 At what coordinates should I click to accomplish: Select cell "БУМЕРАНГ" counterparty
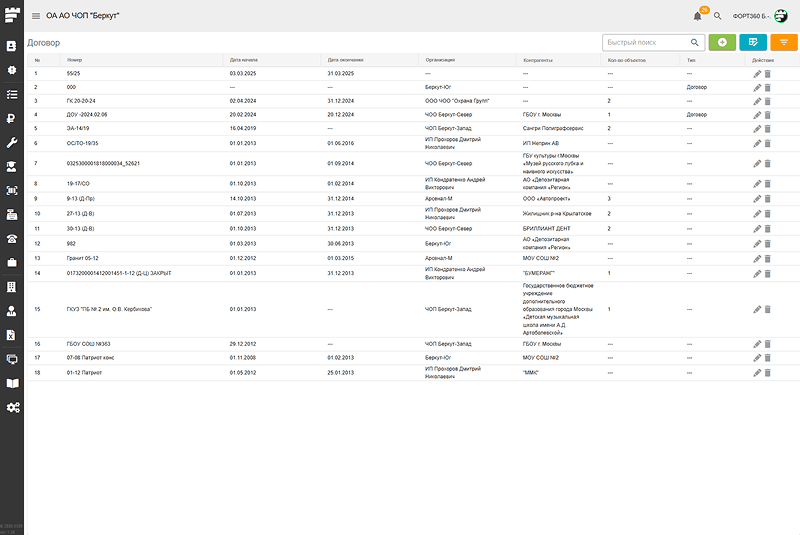[x=539, y=273]
